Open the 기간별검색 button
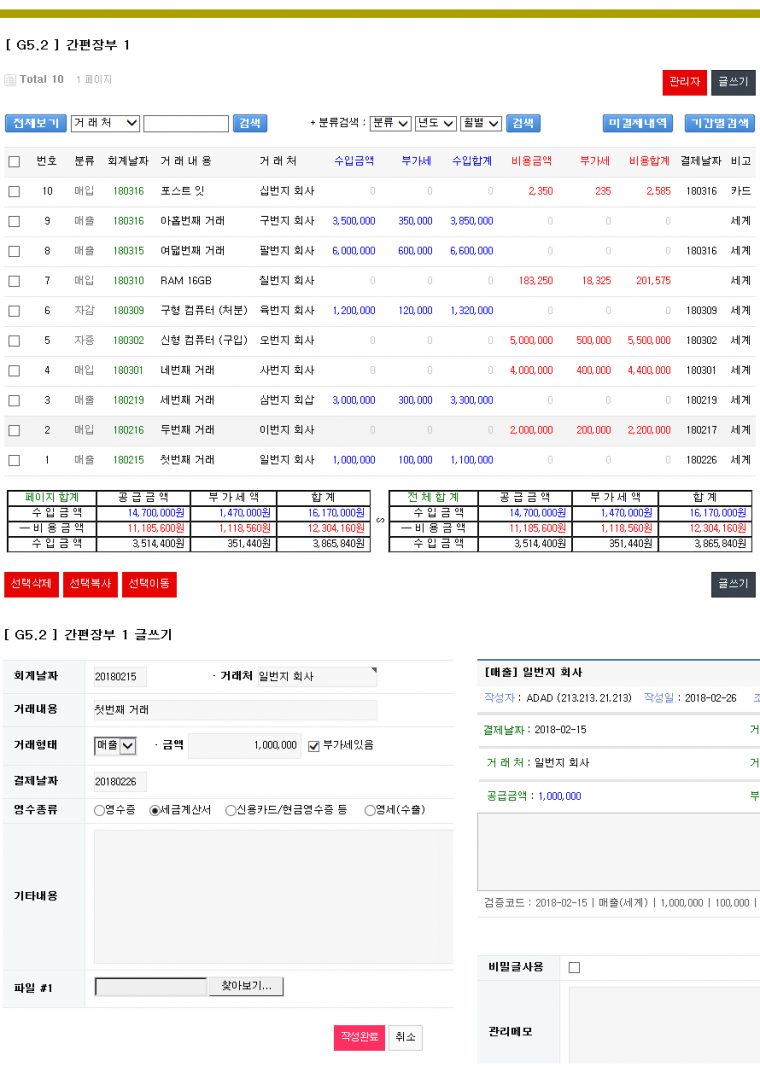 point(719,123)
